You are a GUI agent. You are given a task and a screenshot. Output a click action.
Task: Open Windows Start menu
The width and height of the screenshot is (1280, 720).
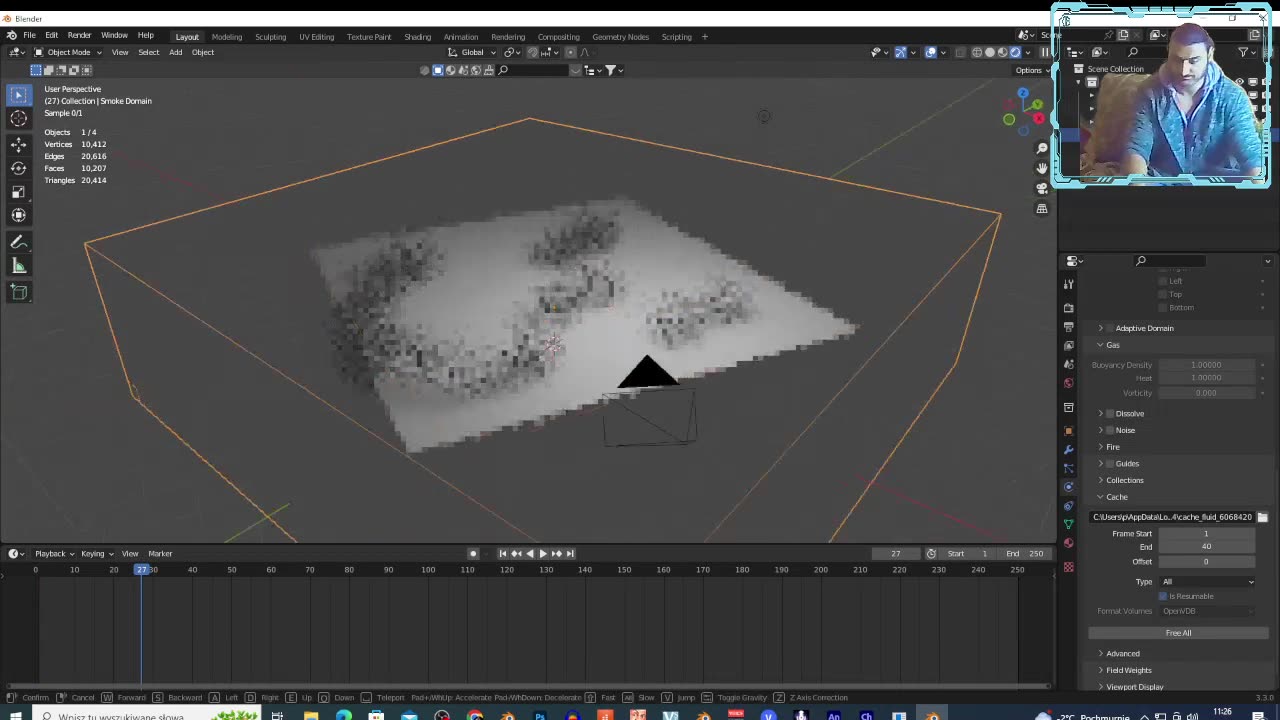coord(15,715)
